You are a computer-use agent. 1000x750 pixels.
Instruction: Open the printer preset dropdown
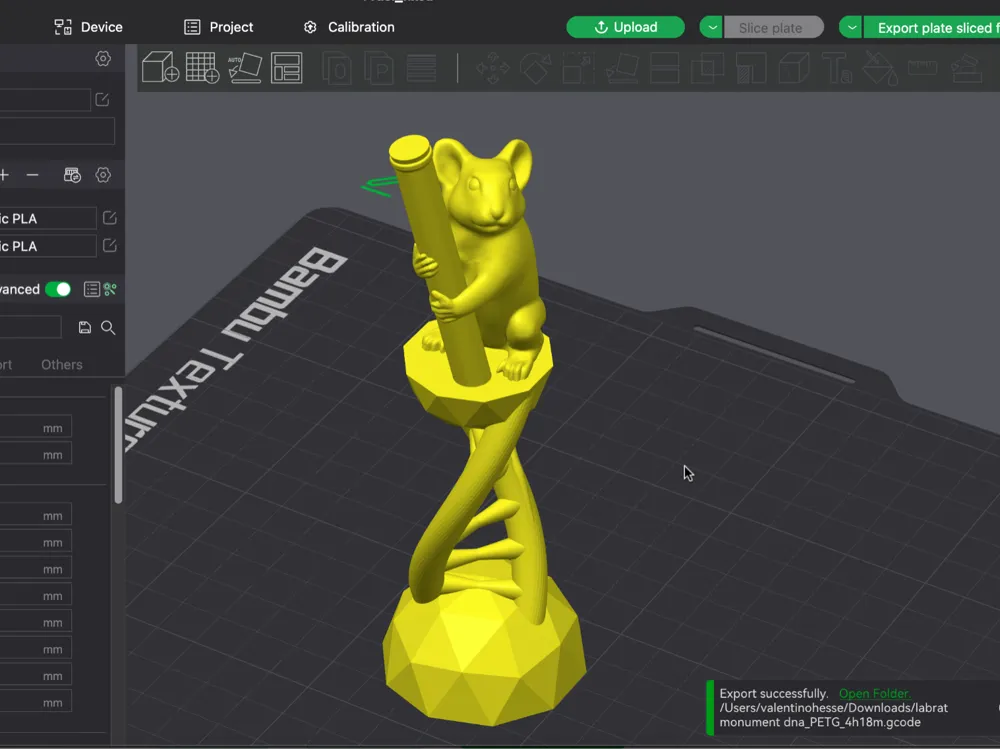[x=45, y=99]
